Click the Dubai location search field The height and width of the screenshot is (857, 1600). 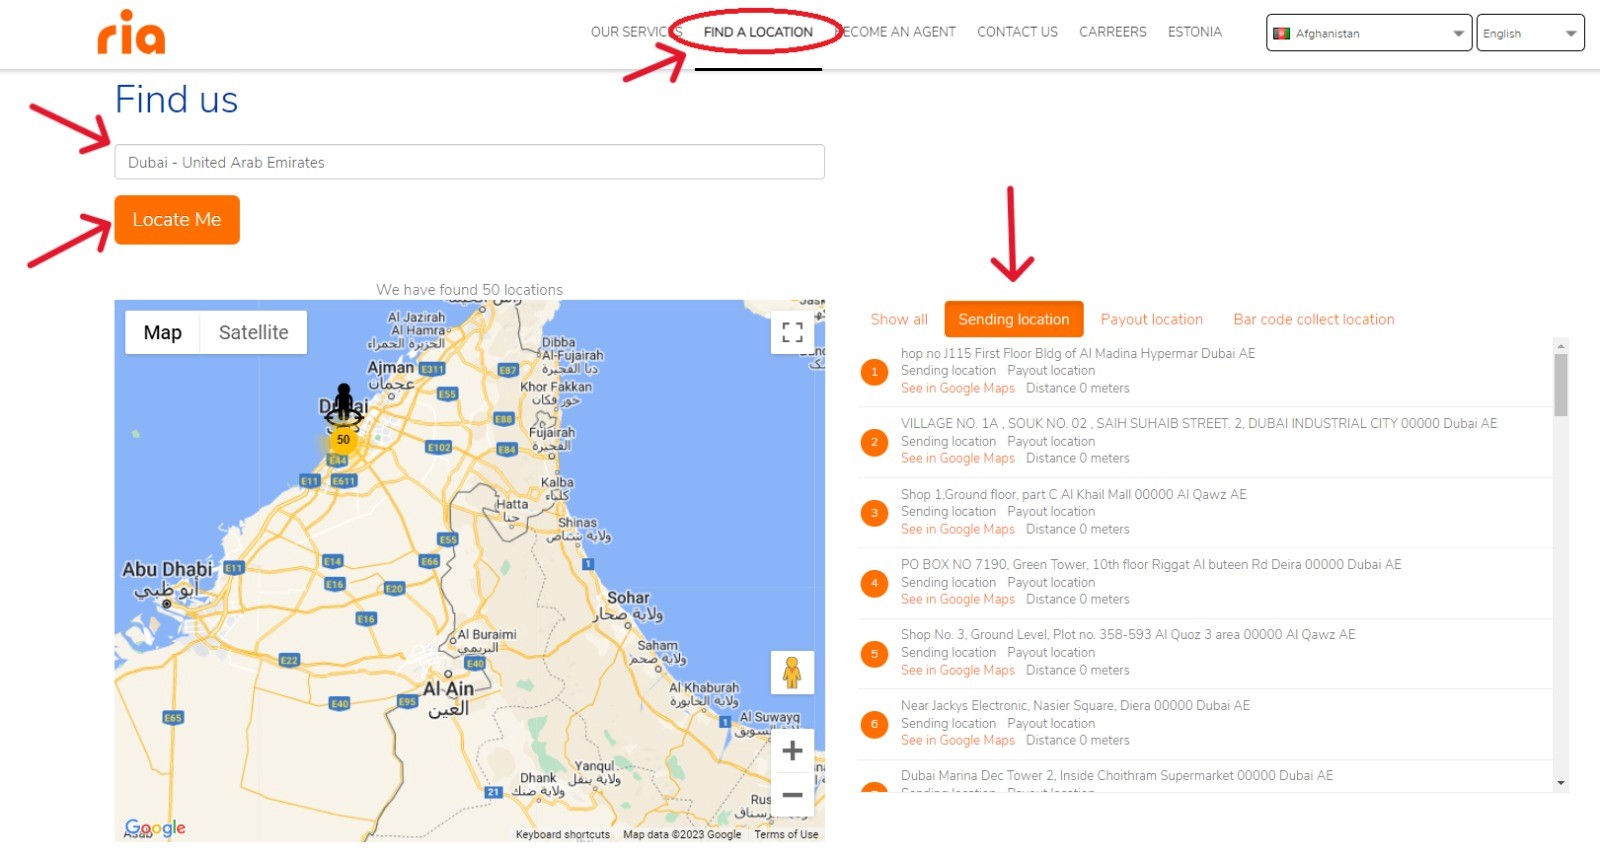pos(469,163)
